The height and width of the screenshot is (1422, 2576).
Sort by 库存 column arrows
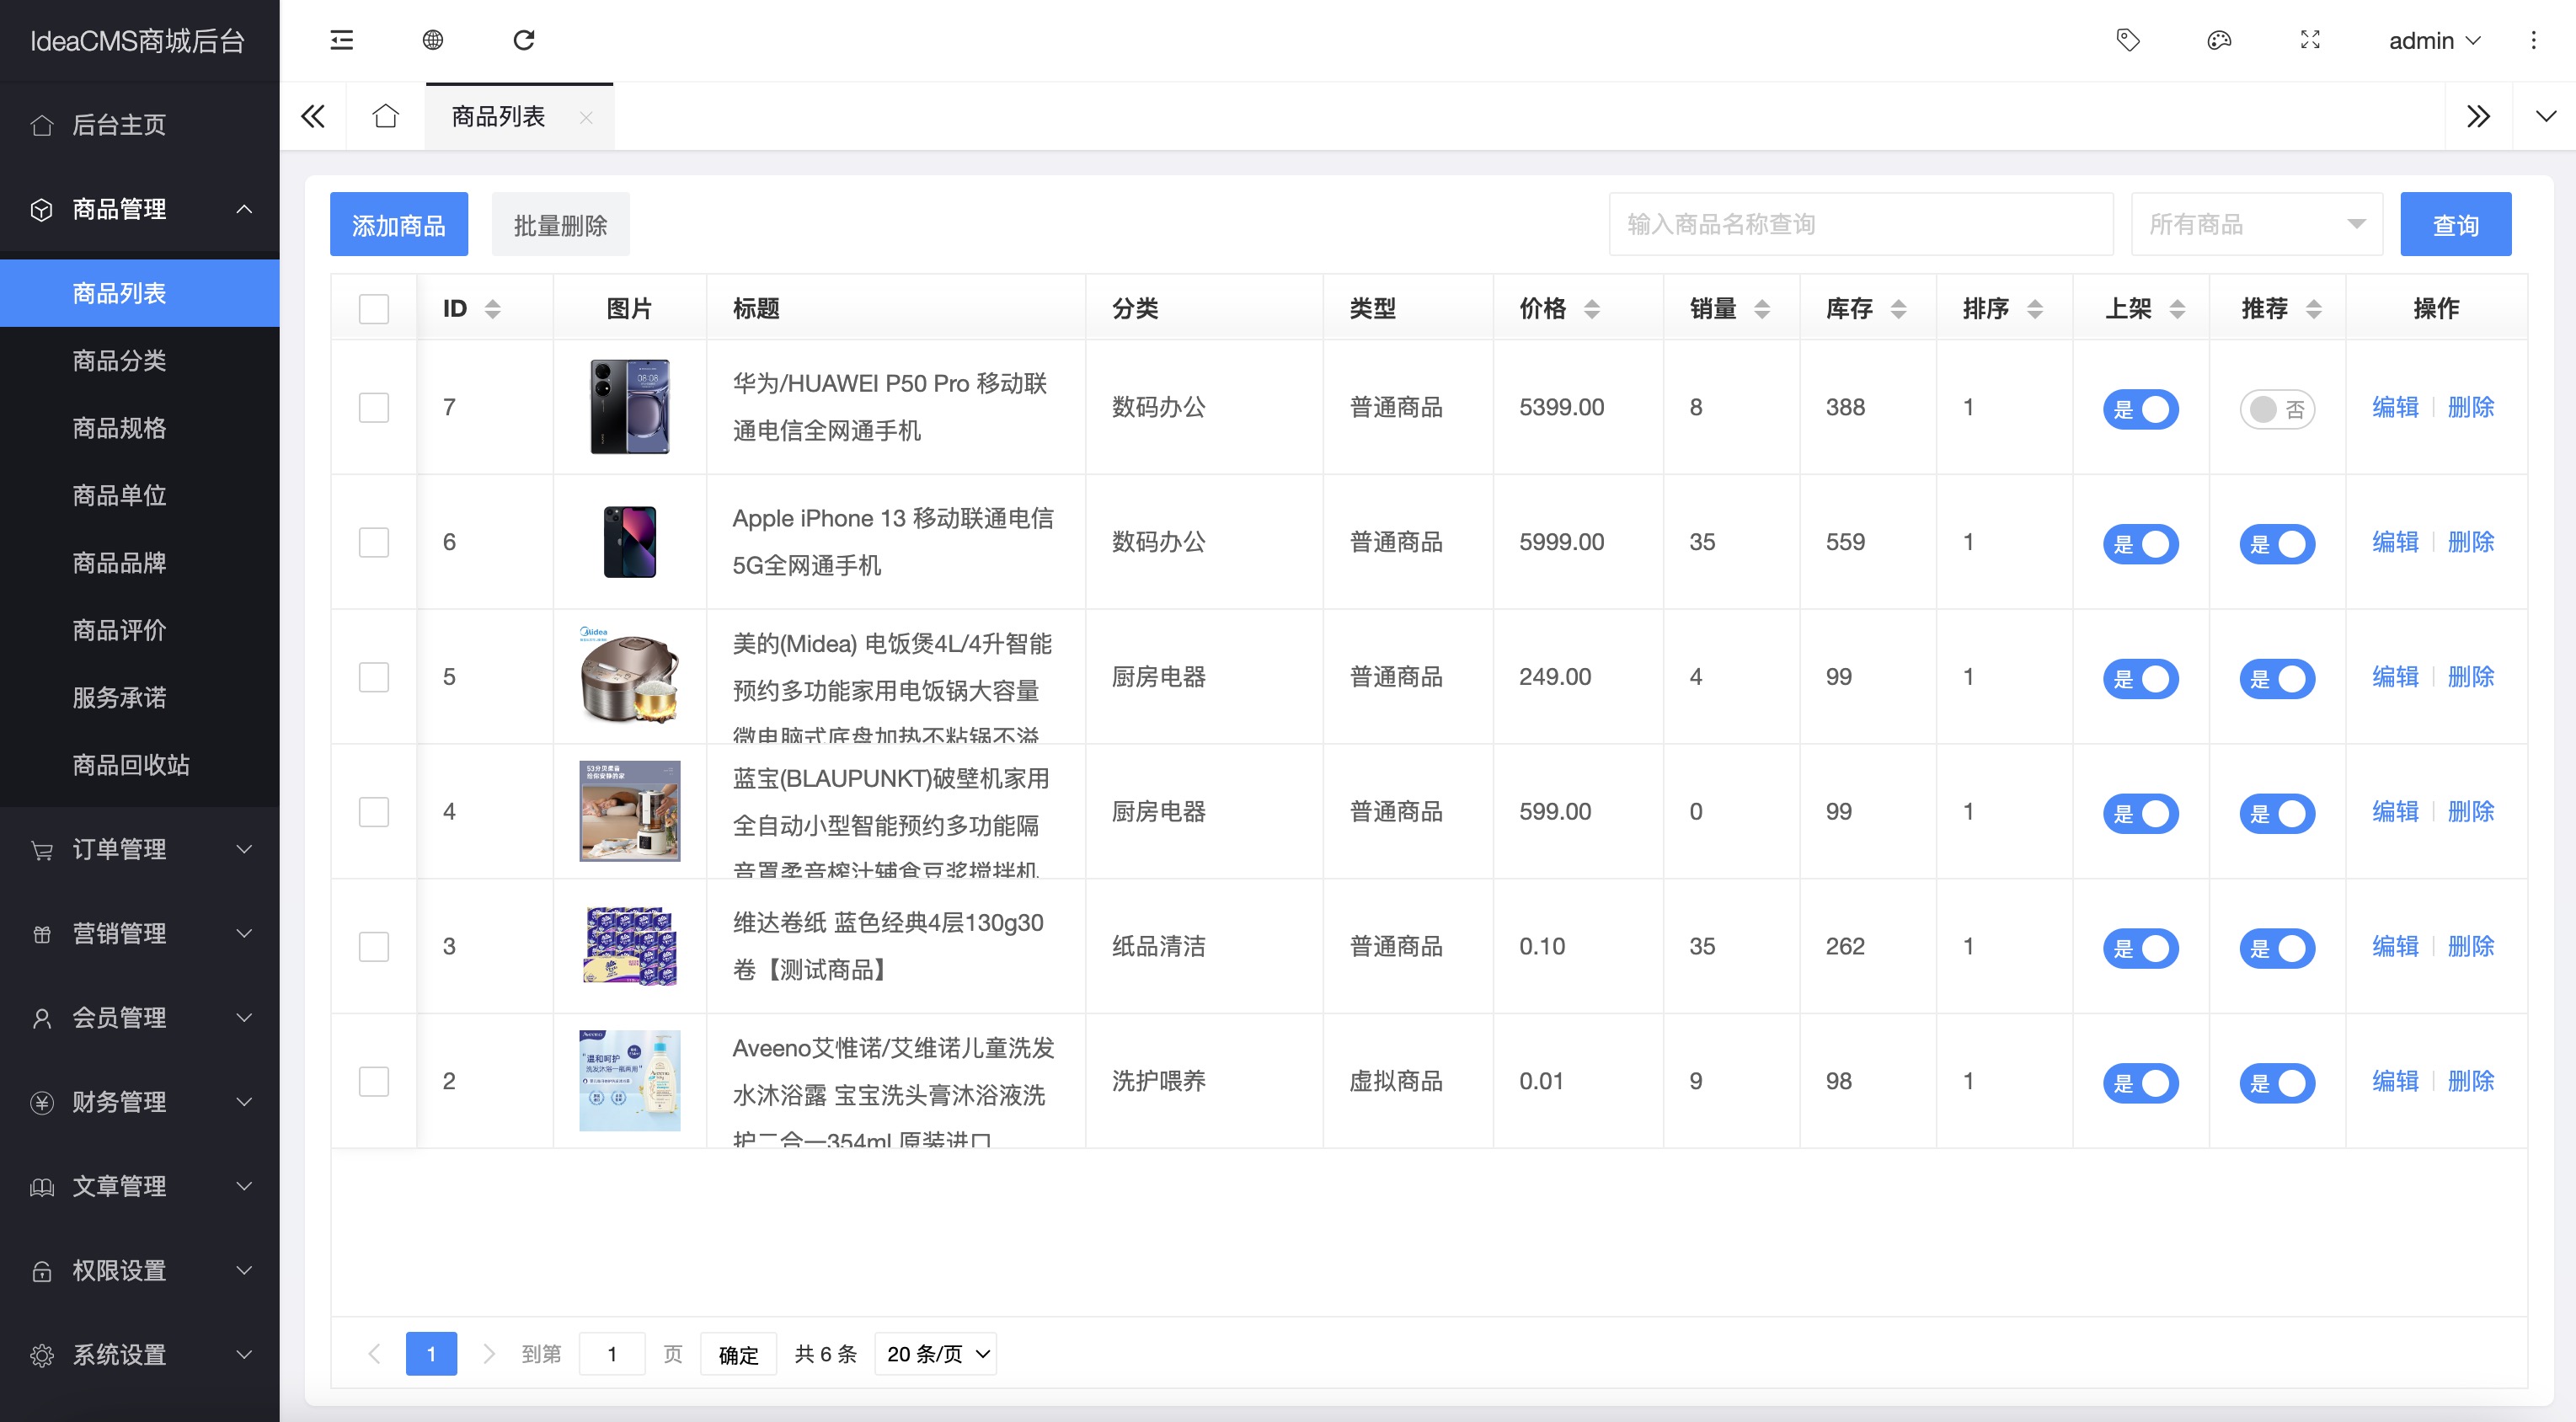tap(1898, 309)
